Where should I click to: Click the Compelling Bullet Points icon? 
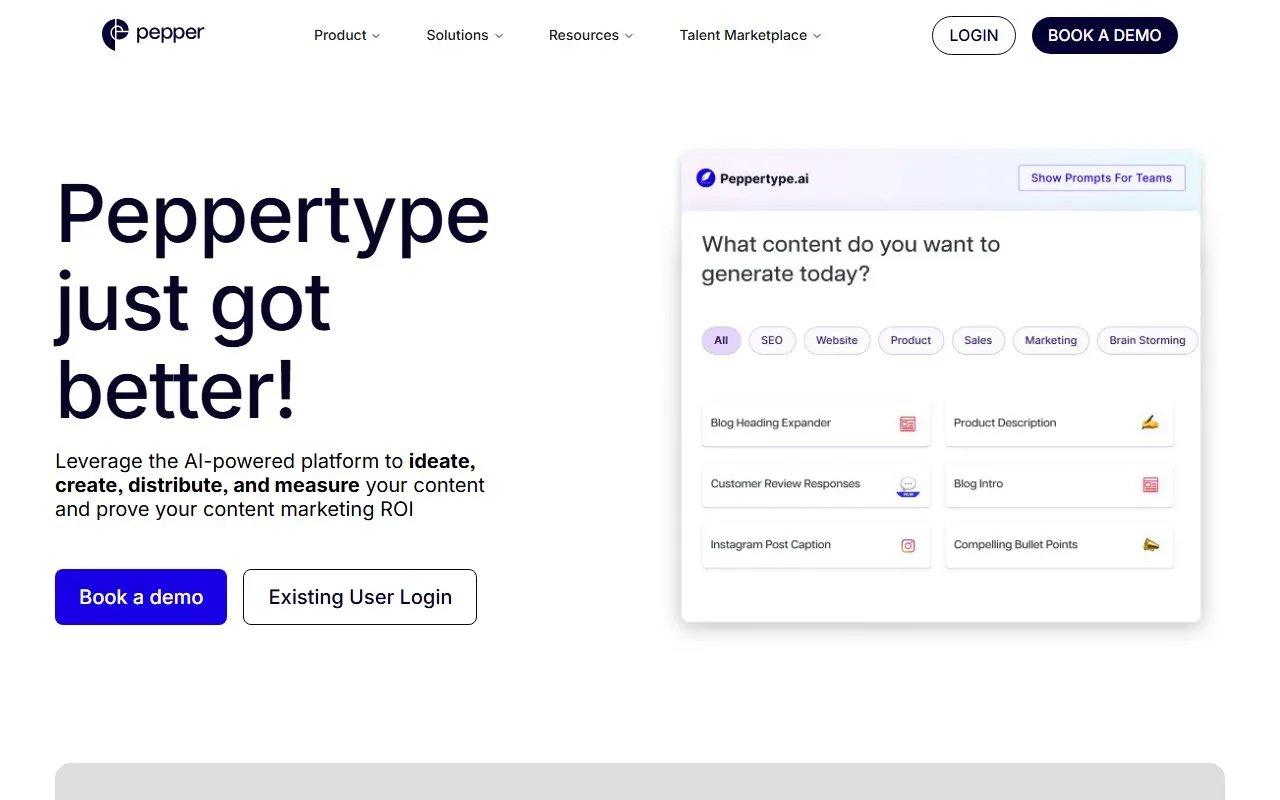point(1149,545)
